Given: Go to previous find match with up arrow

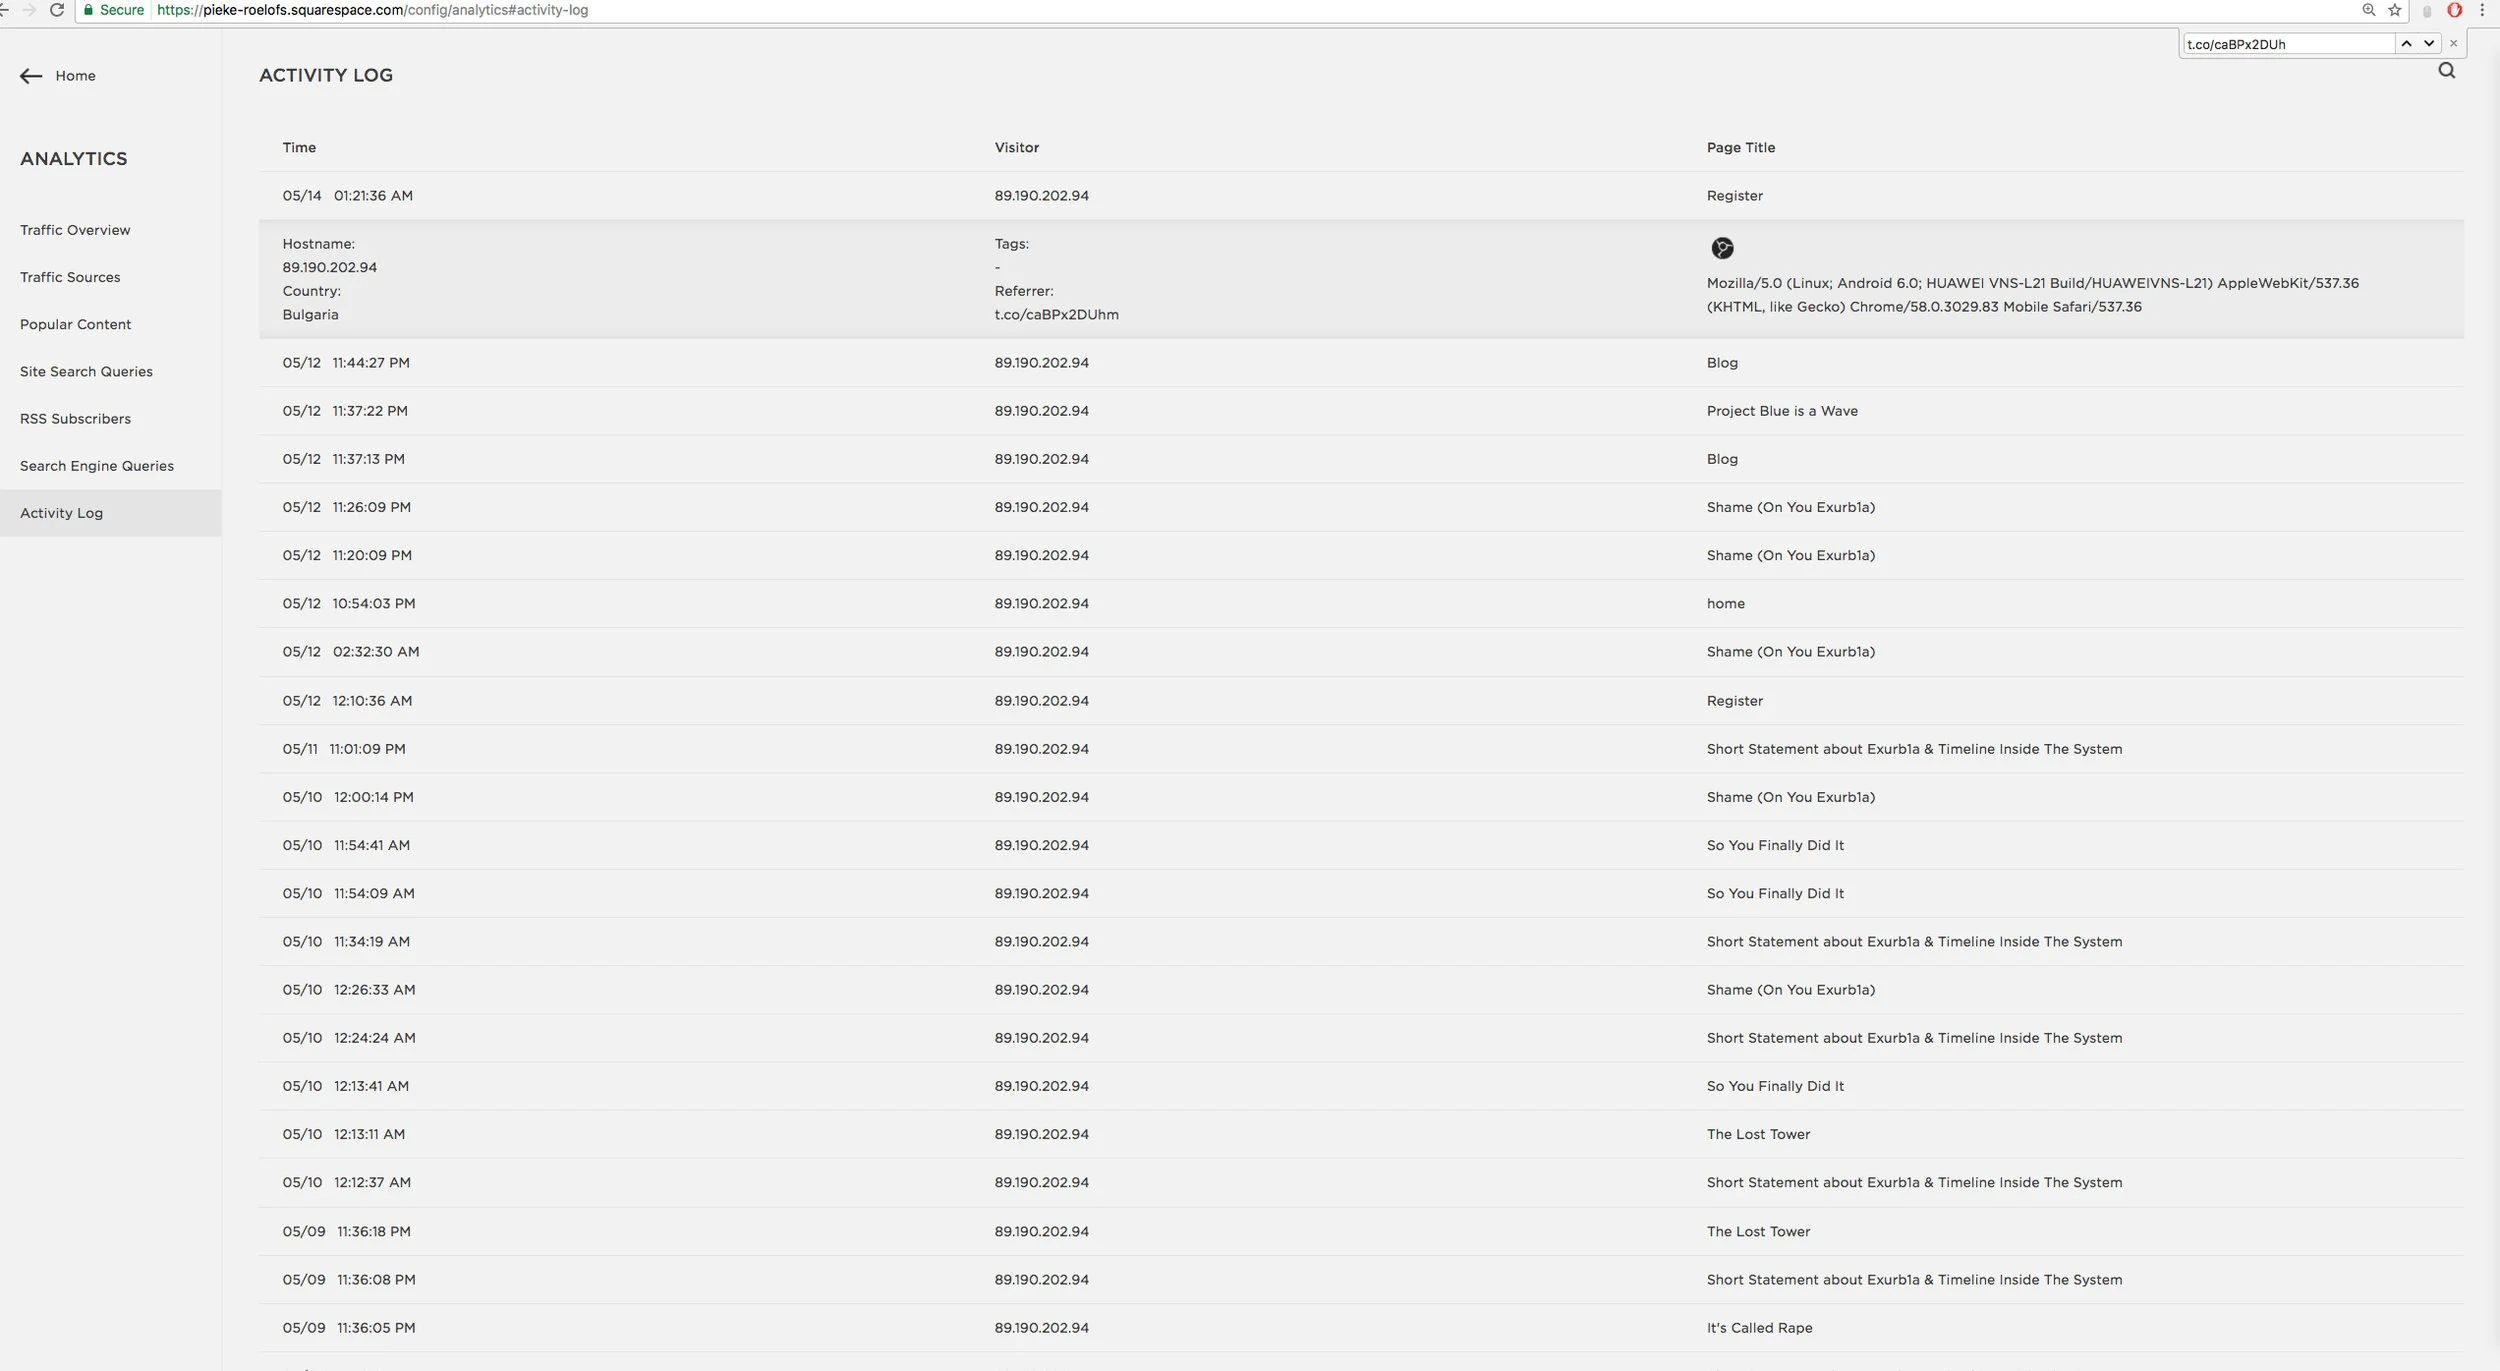Looking at the screenshot, I should point(2406,44).
